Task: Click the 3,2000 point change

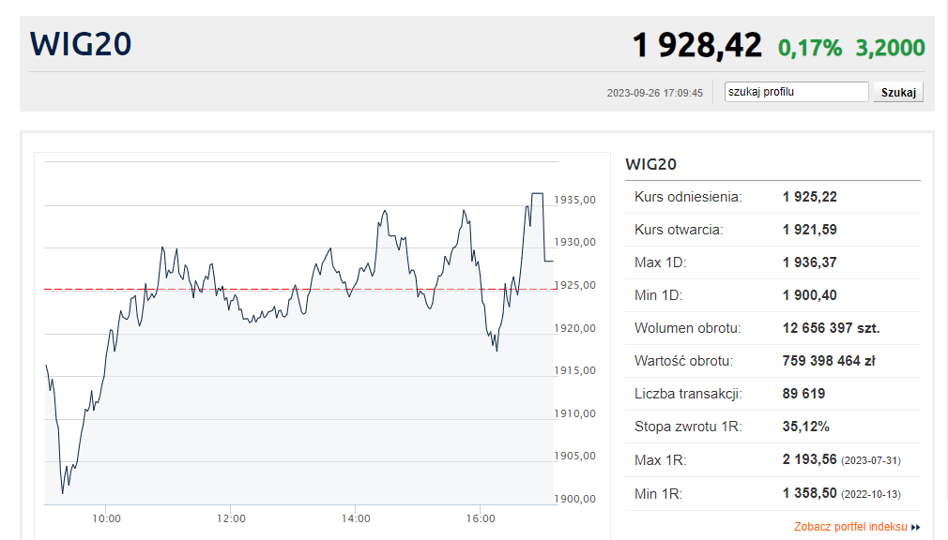Action: (890, 48)
